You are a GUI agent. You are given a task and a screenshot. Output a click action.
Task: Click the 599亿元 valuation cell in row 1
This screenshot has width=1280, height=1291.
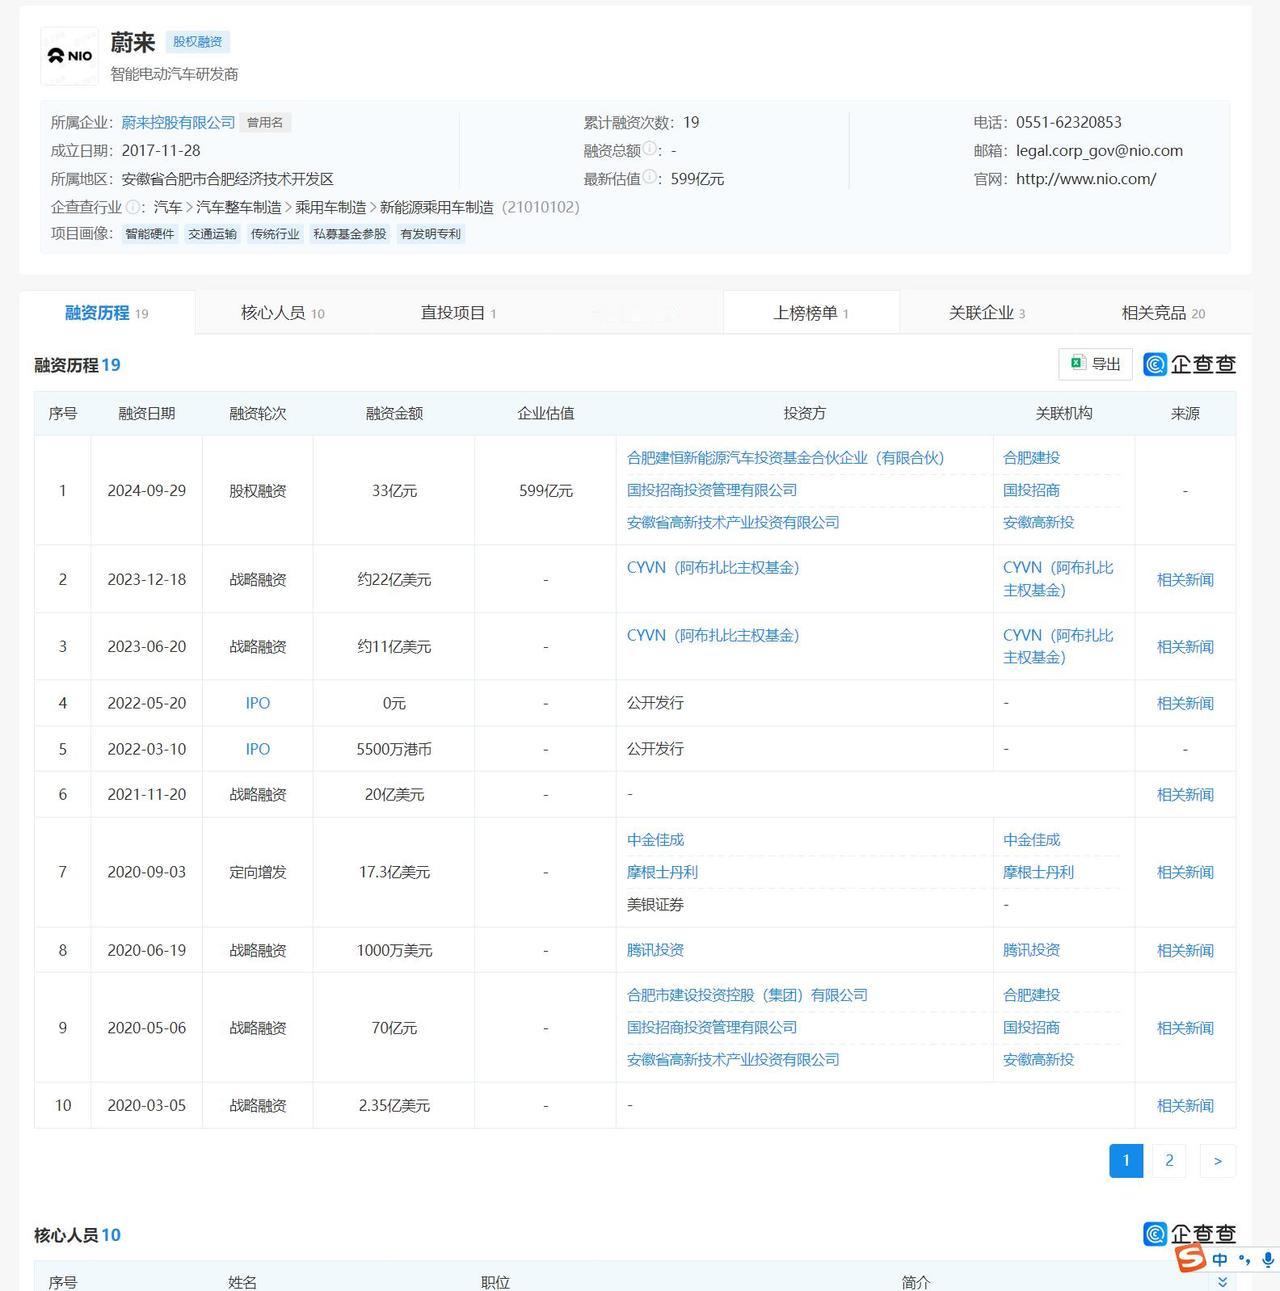click(x=546, y=491)
